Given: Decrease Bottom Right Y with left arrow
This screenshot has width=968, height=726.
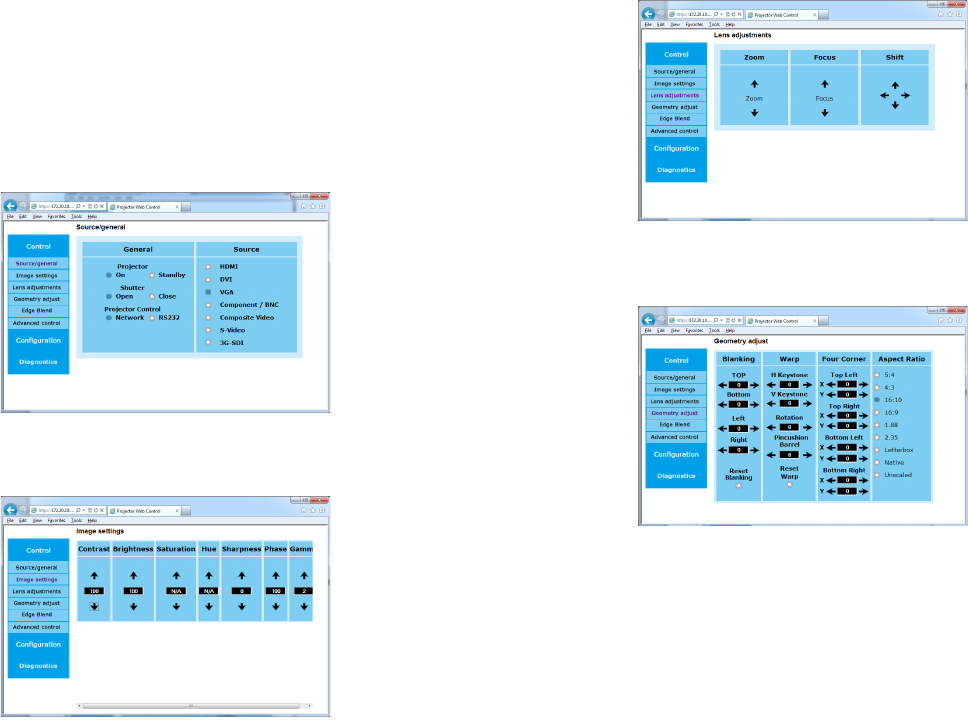Looking at the screenshot, I should point(831,491).
